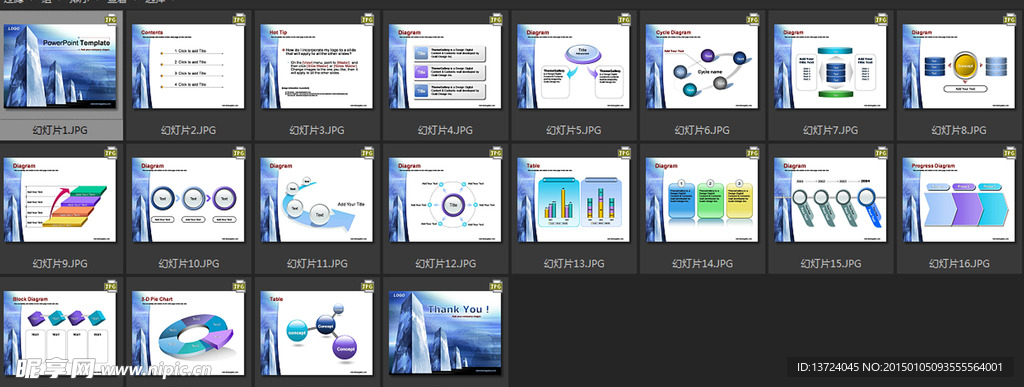This screenshot has width=1024, height=387.
Task: Click the JPG badge on Block Diagram slide
Action: tap(111, 286)
